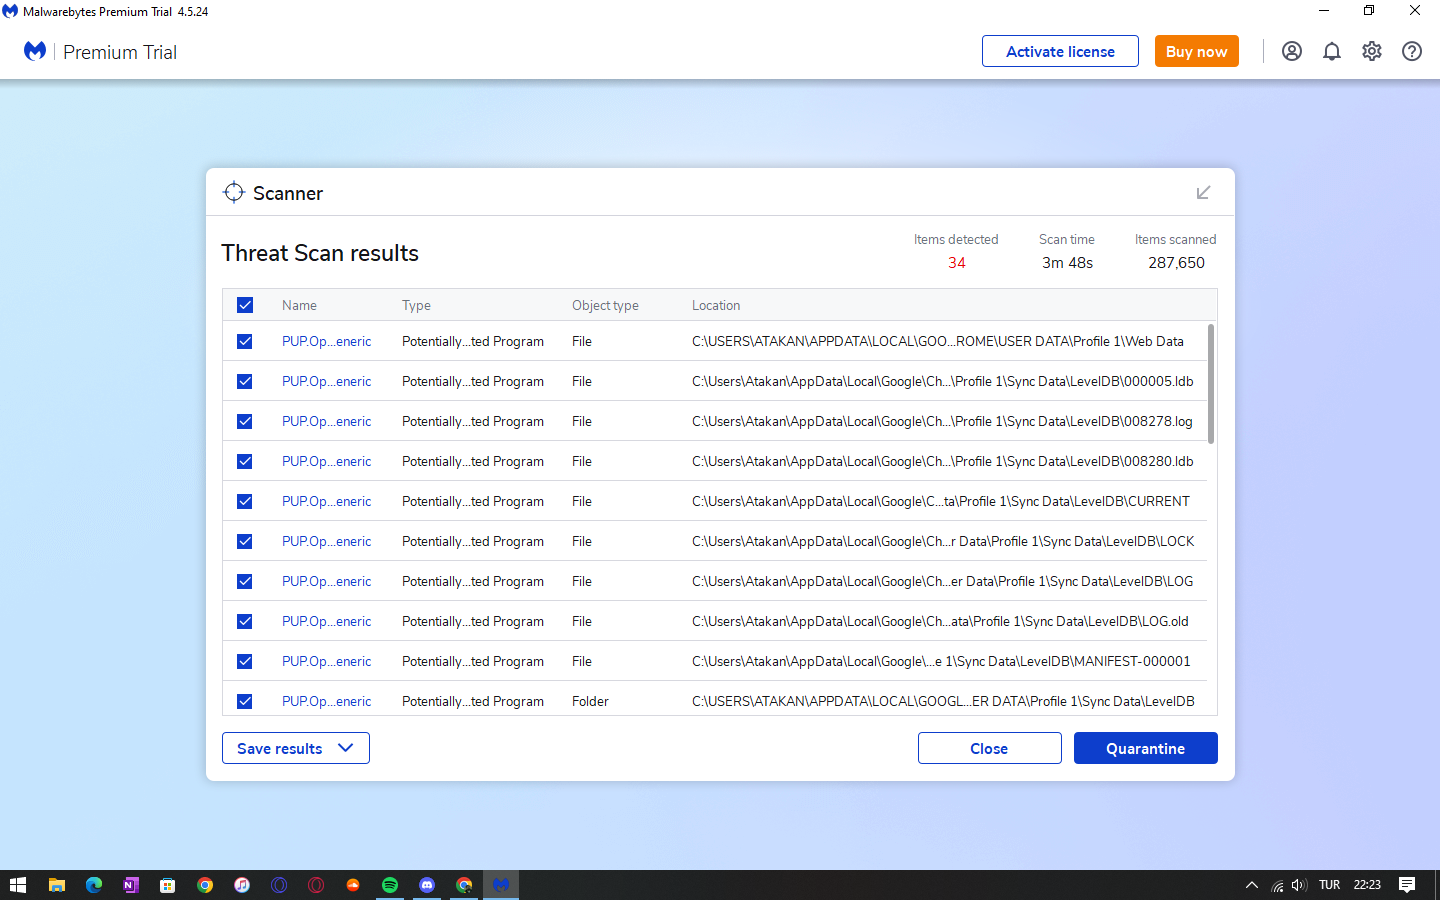The image size is (1440, 900).
Task: Click the path ending in Sync Data\LevelDB\LOG
Action: (942, 581)
